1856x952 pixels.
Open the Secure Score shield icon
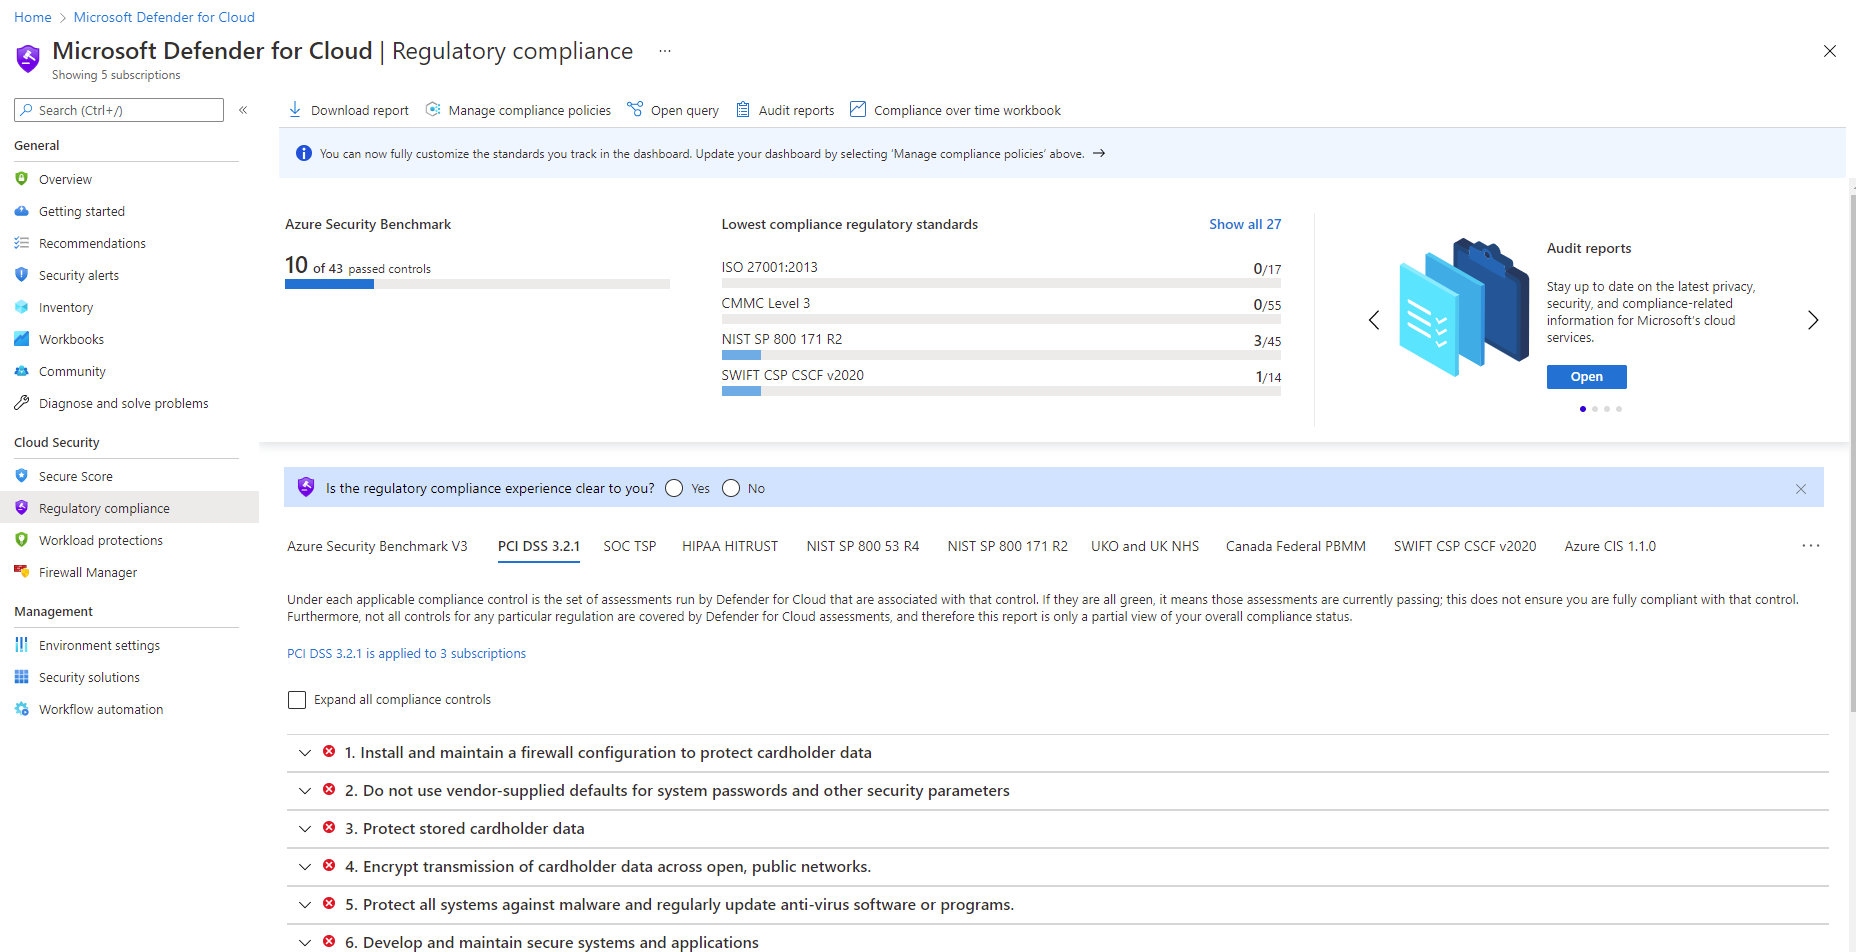tap(22, 476)
